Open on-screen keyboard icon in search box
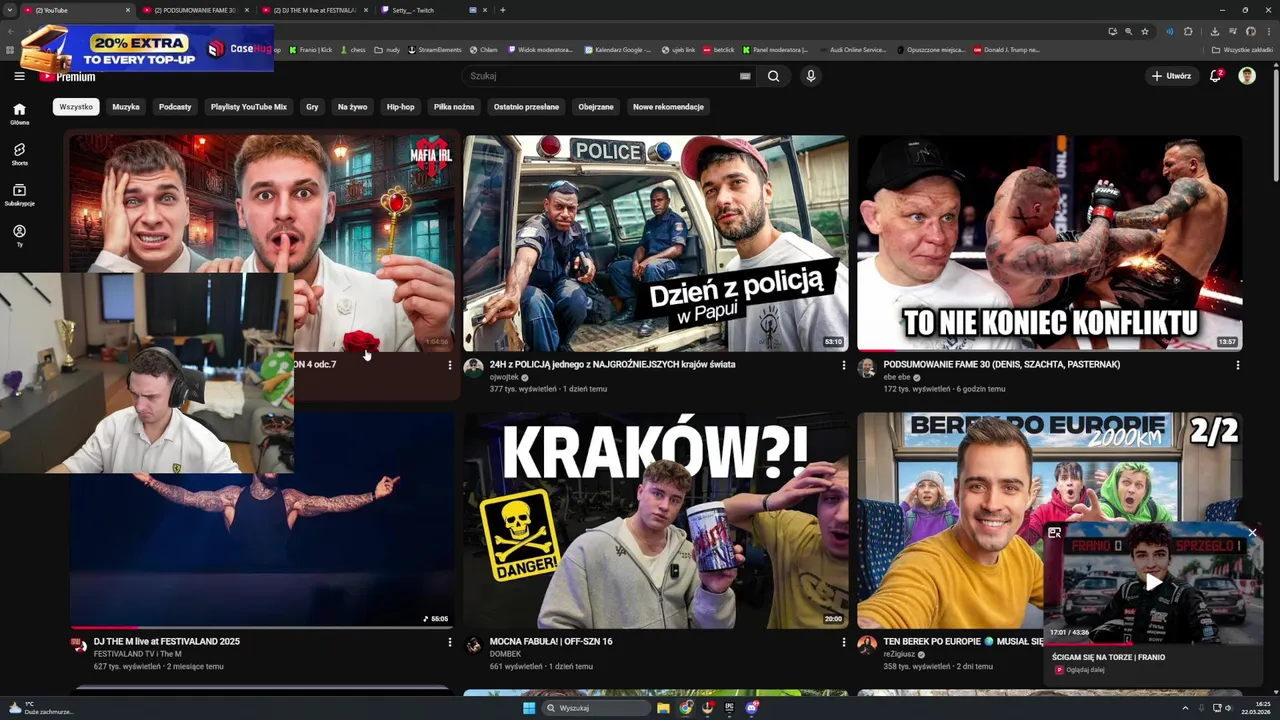Image resolution: width=1280 pixels, height=720 pixels. click(745, 76)
